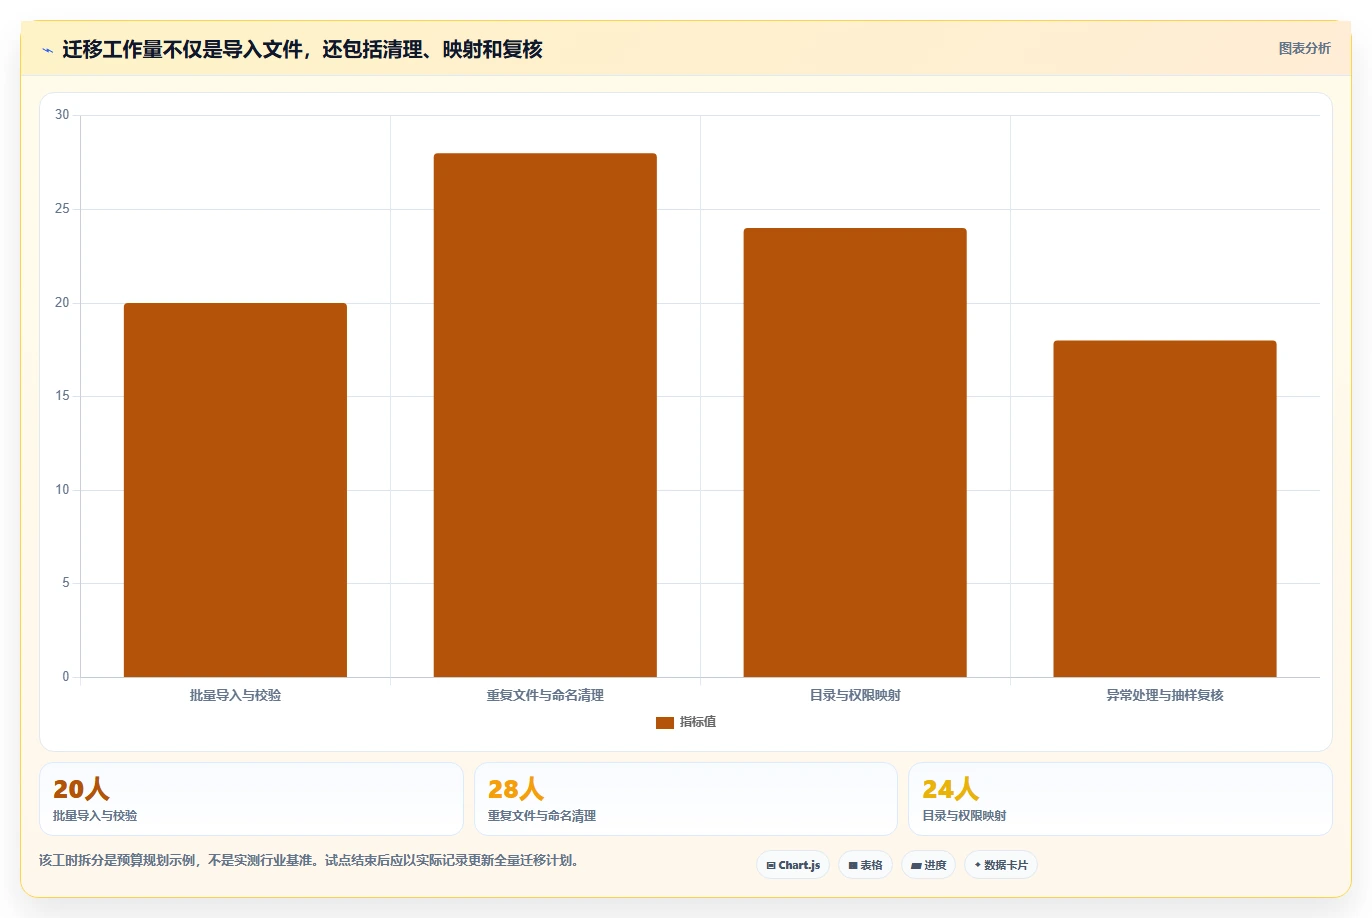
Task: Click the 目录与权限映射 x-axis label
Action: [855, 695]
